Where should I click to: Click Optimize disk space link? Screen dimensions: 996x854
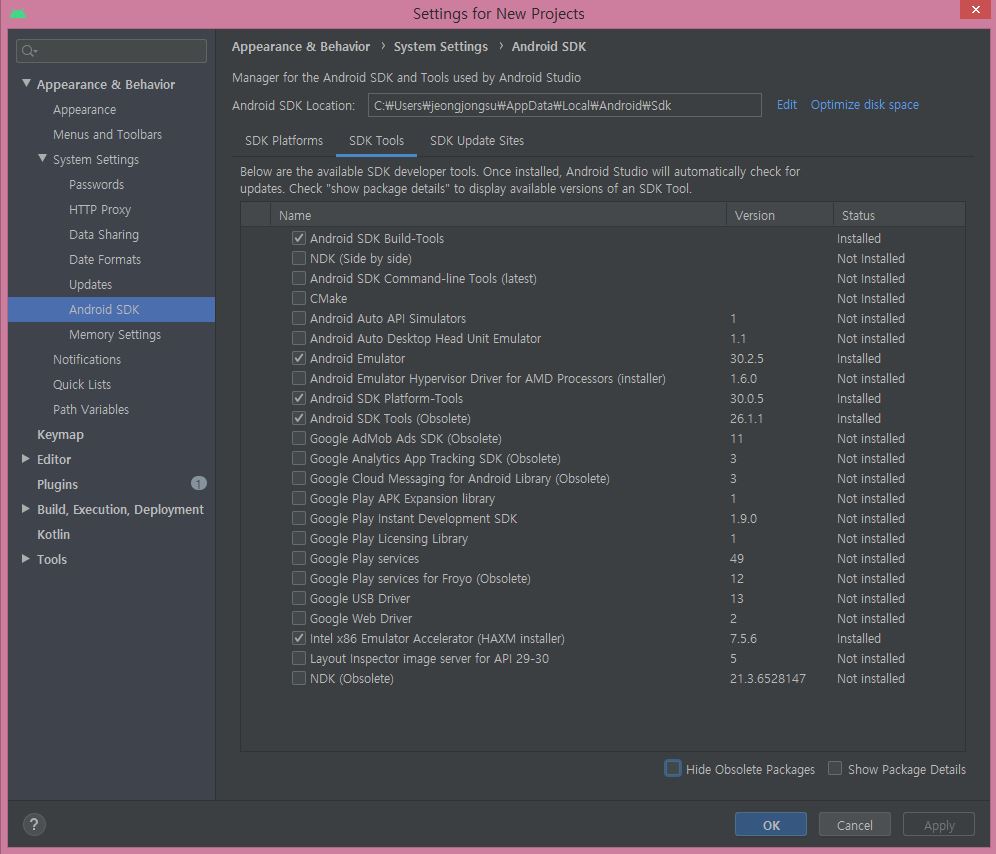[865, 105]
